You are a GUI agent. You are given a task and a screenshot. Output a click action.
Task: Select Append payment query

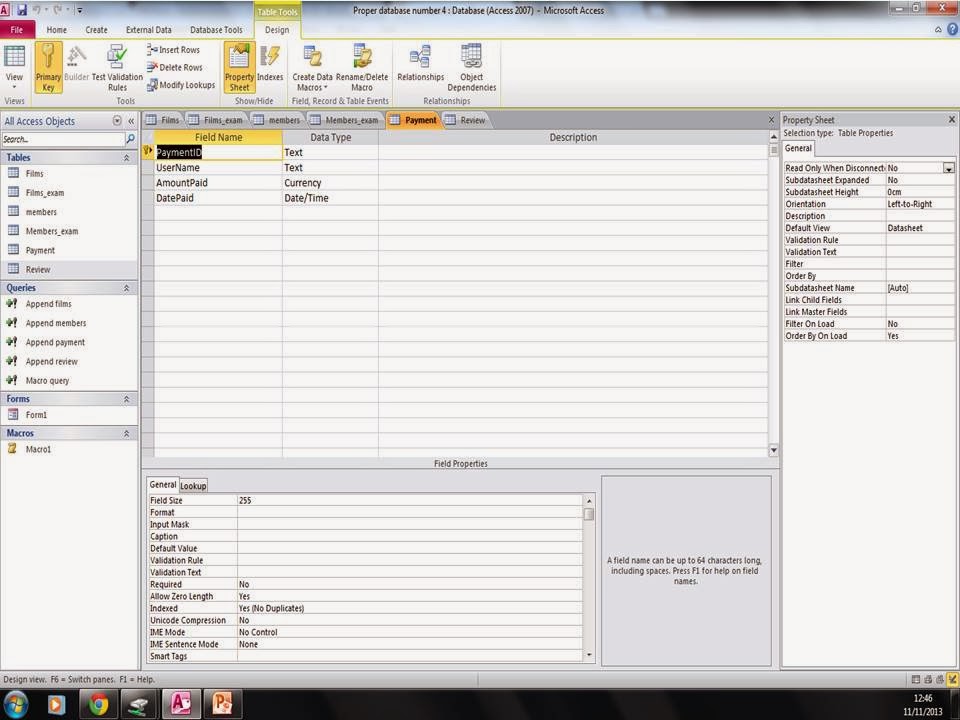click(55, 342)
